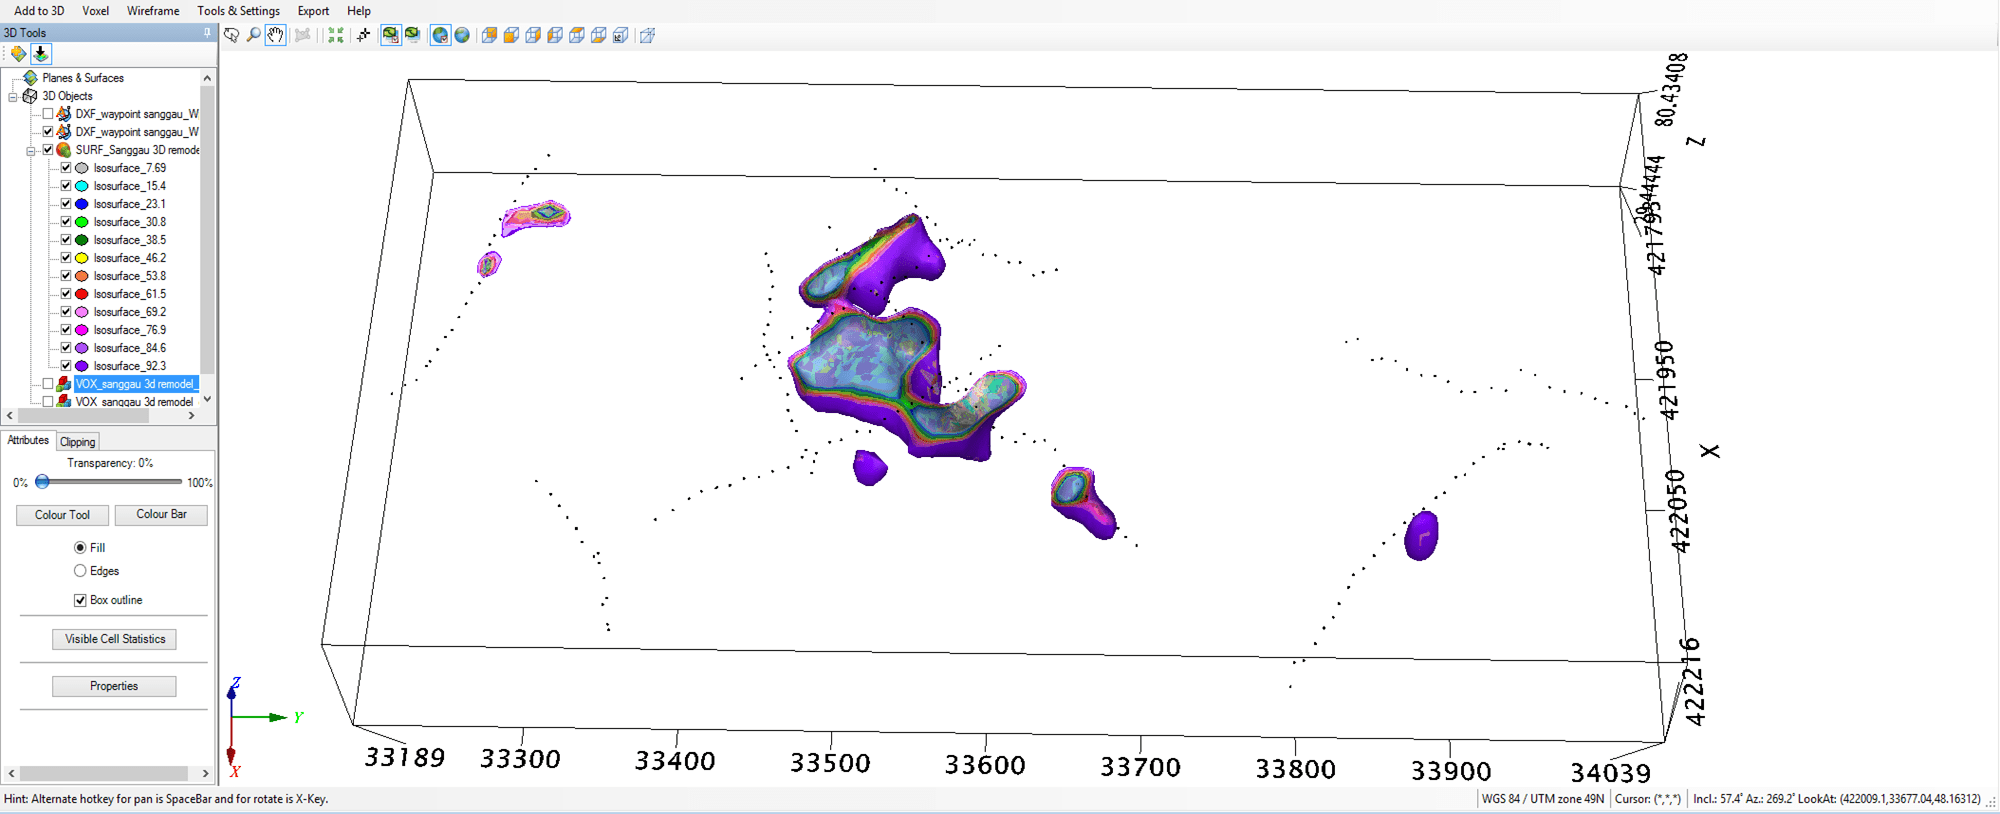The image size is (2000, 814).
Task: Select the Edges radio button
Action: tap(80, 571)
